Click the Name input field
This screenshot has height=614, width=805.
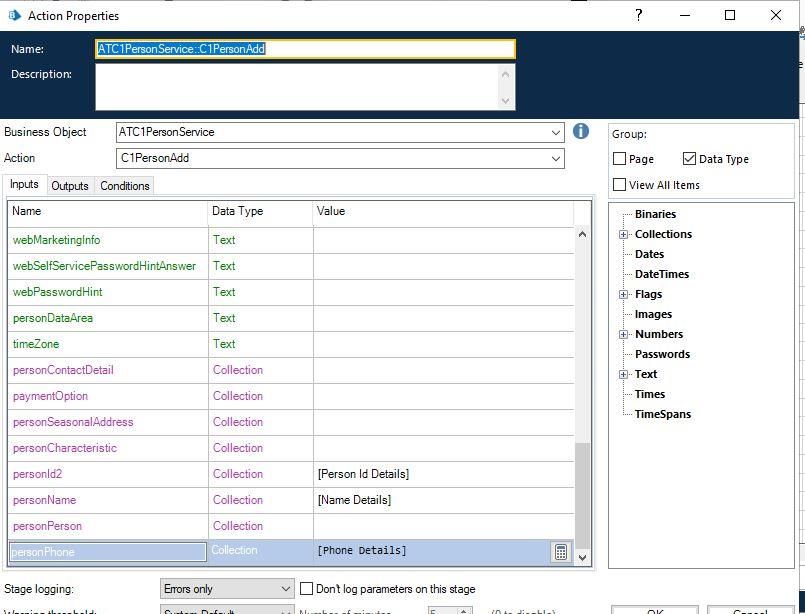click(305, 49)
